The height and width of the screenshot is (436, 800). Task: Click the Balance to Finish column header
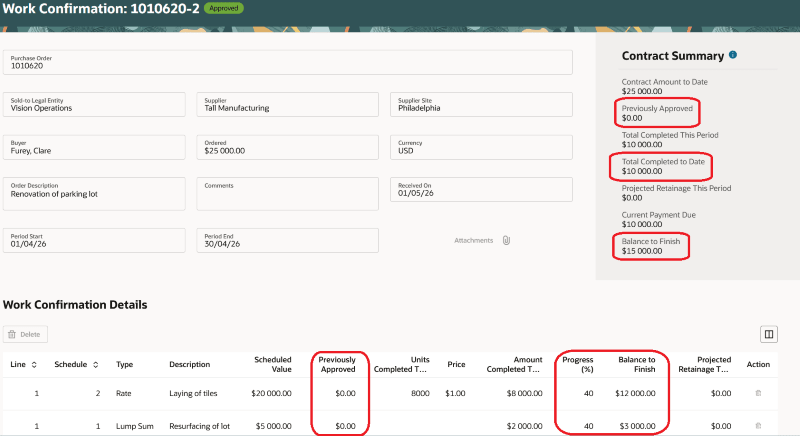click(x=637, y=365)
